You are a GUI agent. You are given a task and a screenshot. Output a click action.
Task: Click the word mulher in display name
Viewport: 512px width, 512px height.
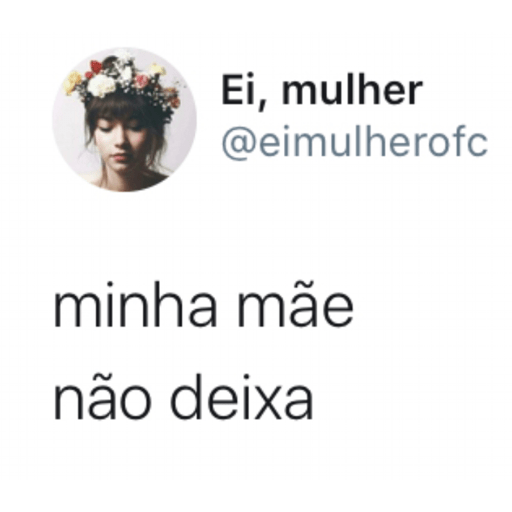tap(352, 89)
